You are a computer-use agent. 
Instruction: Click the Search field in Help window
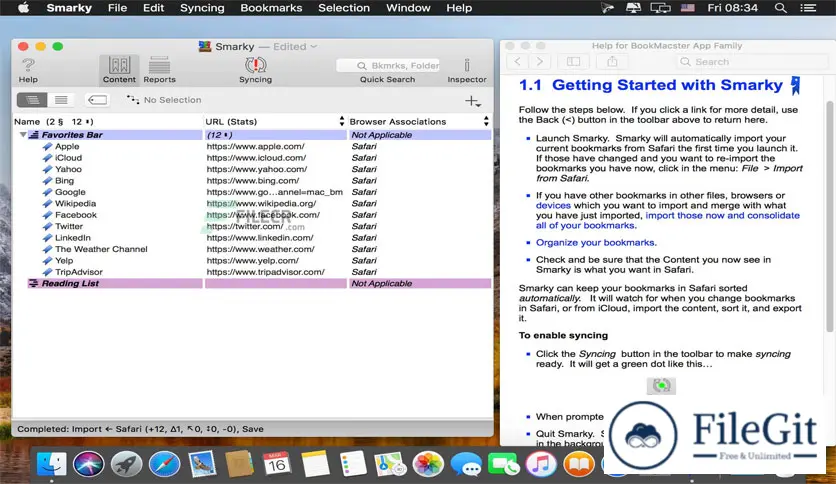point(752,62)
